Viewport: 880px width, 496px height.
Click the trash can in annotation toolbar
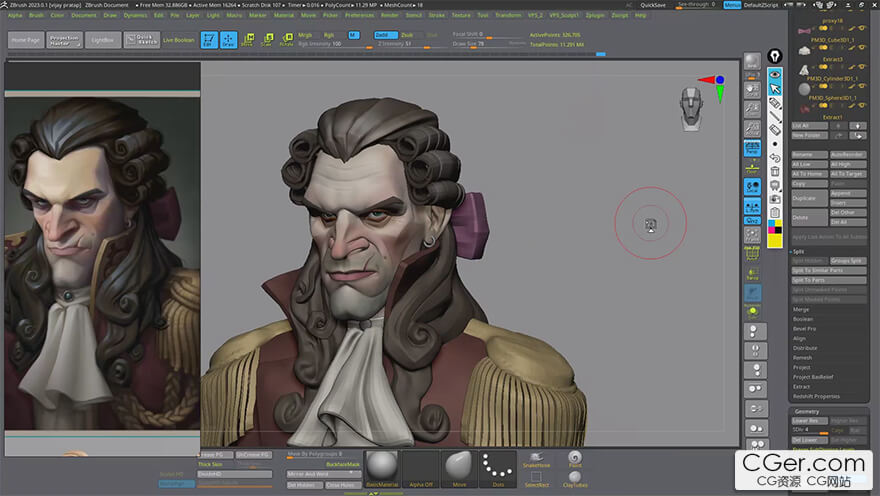(x=774, y=171)
